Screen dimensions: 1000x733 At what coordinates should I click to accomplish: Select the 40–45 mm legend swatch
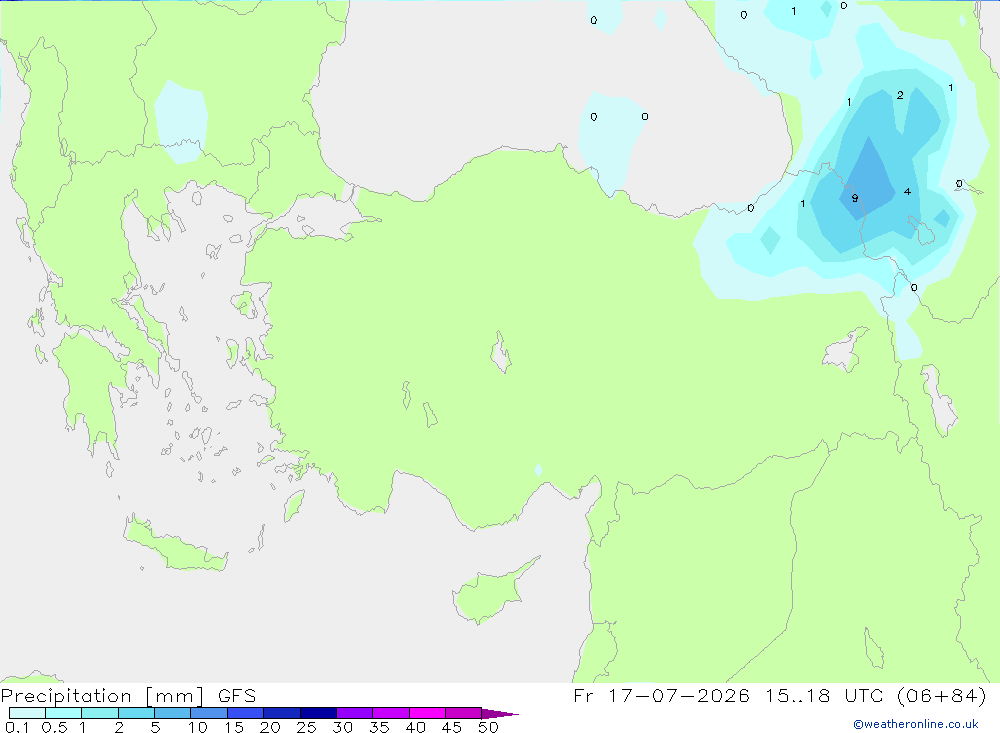click(427, 713)
